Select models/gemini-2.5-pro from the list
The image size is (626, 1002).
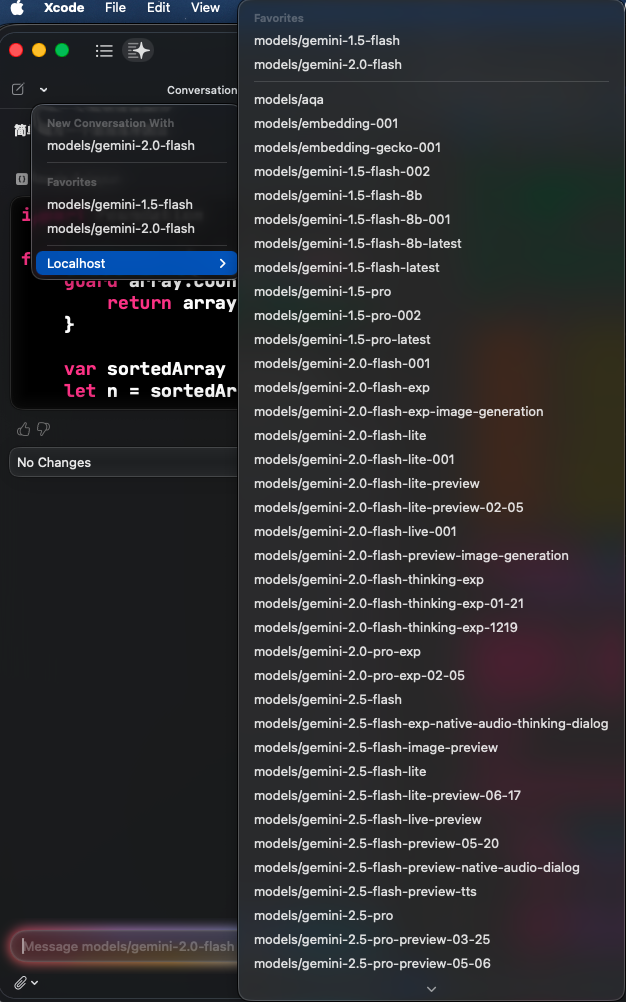coord(323,915)
